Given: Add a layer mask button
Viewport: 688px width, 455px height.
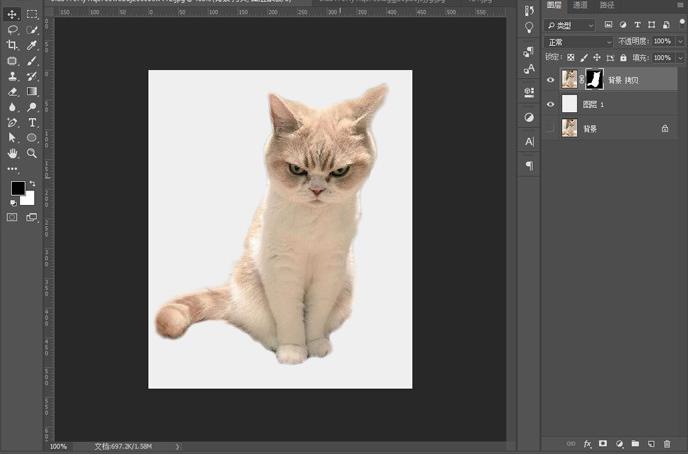Looking at the screenshot, I should (603, 444).
